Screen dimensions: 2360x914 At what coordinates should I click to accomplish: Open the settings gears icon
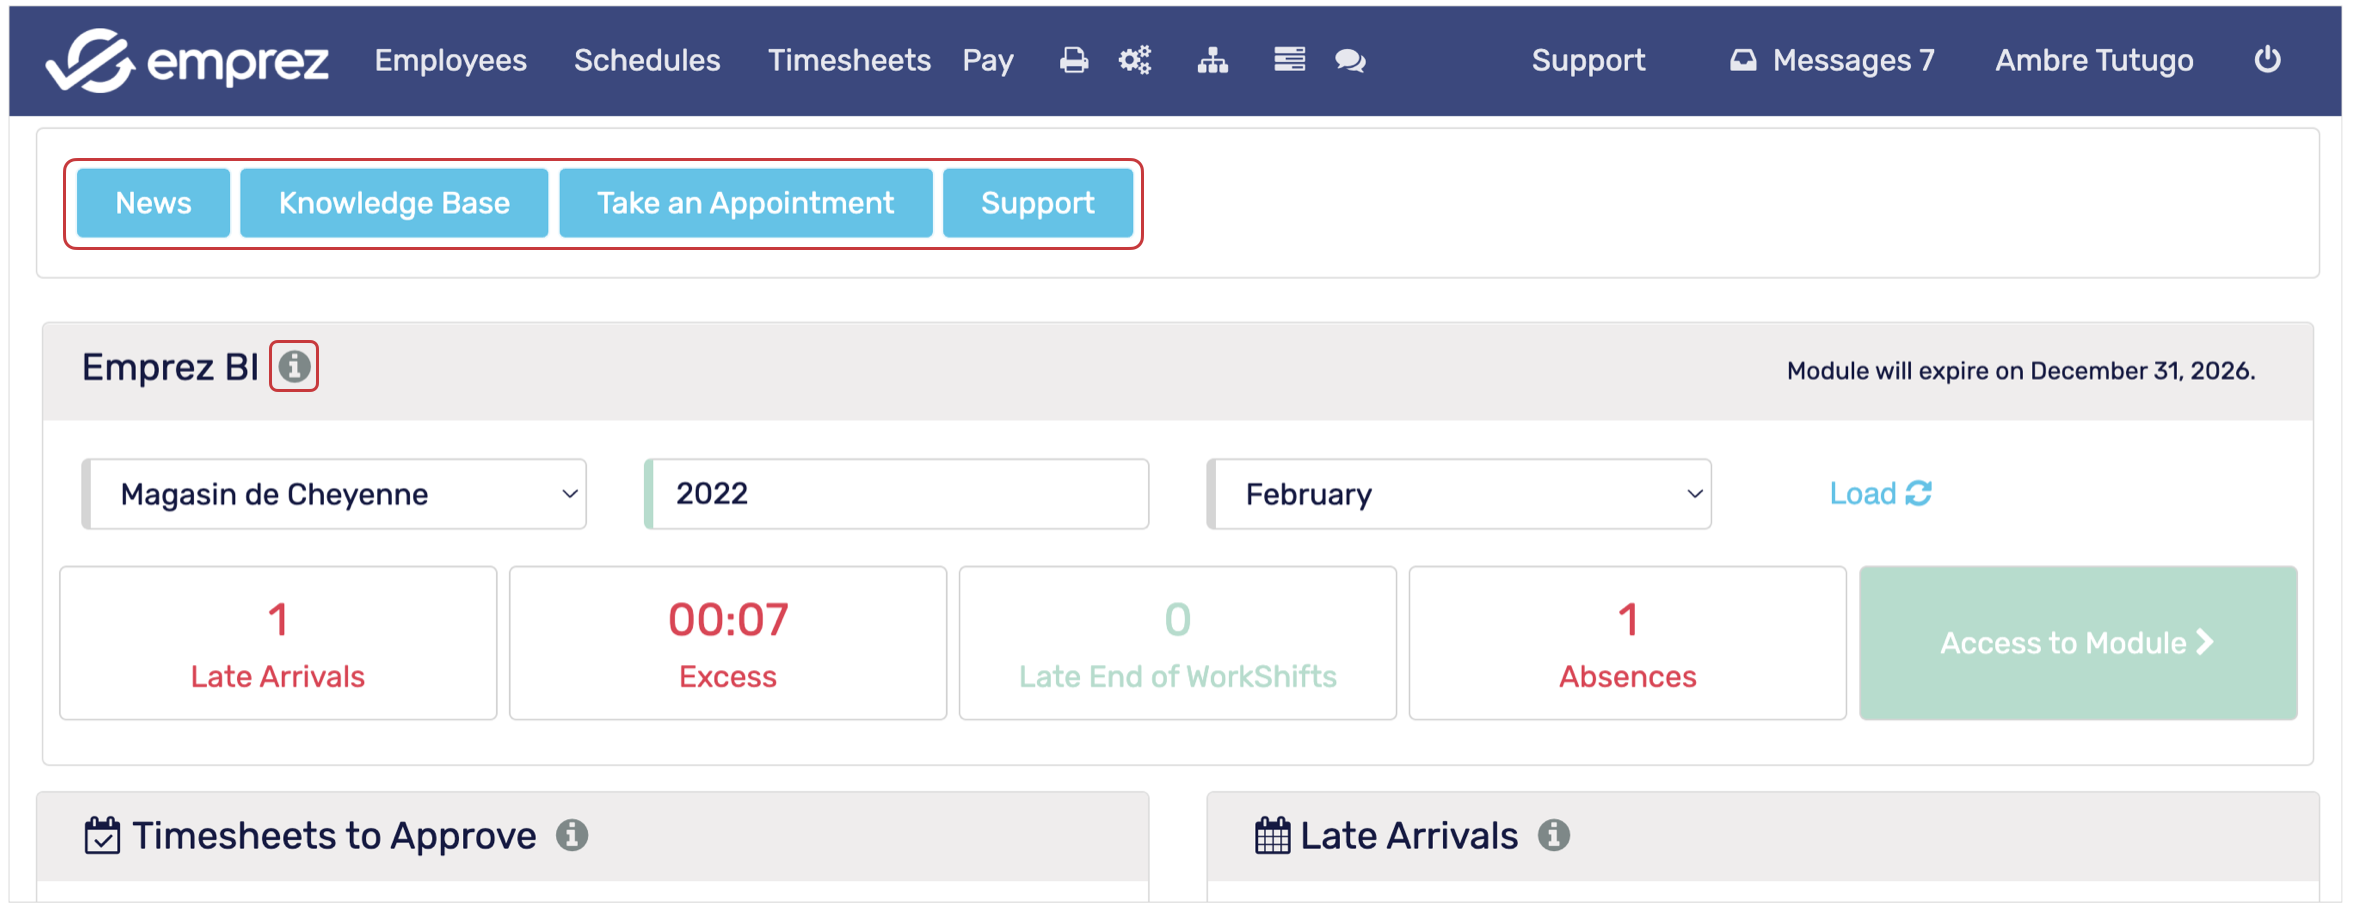tap(1135, 61)
